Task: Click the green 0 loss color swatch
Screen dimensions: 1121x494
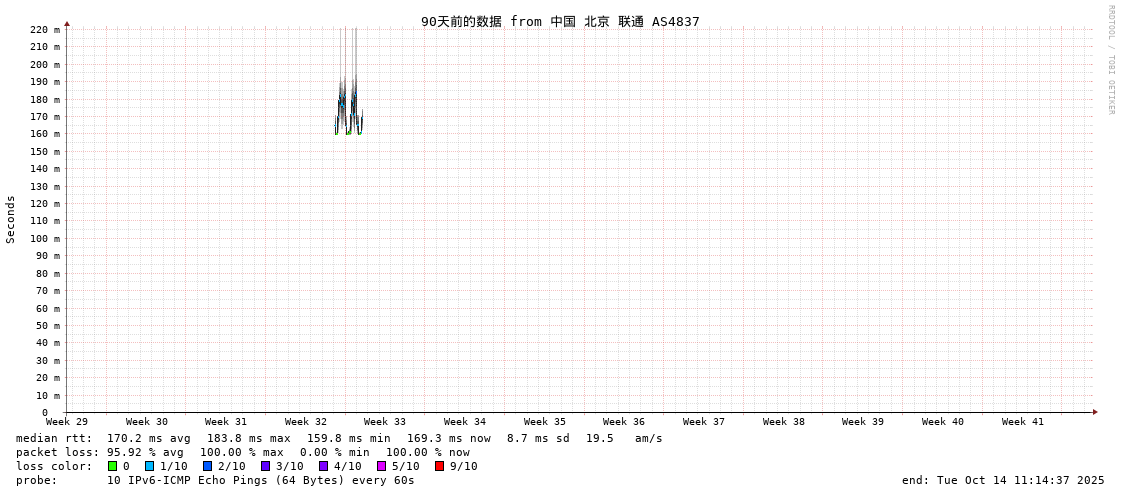Action: tap(113, 466)
